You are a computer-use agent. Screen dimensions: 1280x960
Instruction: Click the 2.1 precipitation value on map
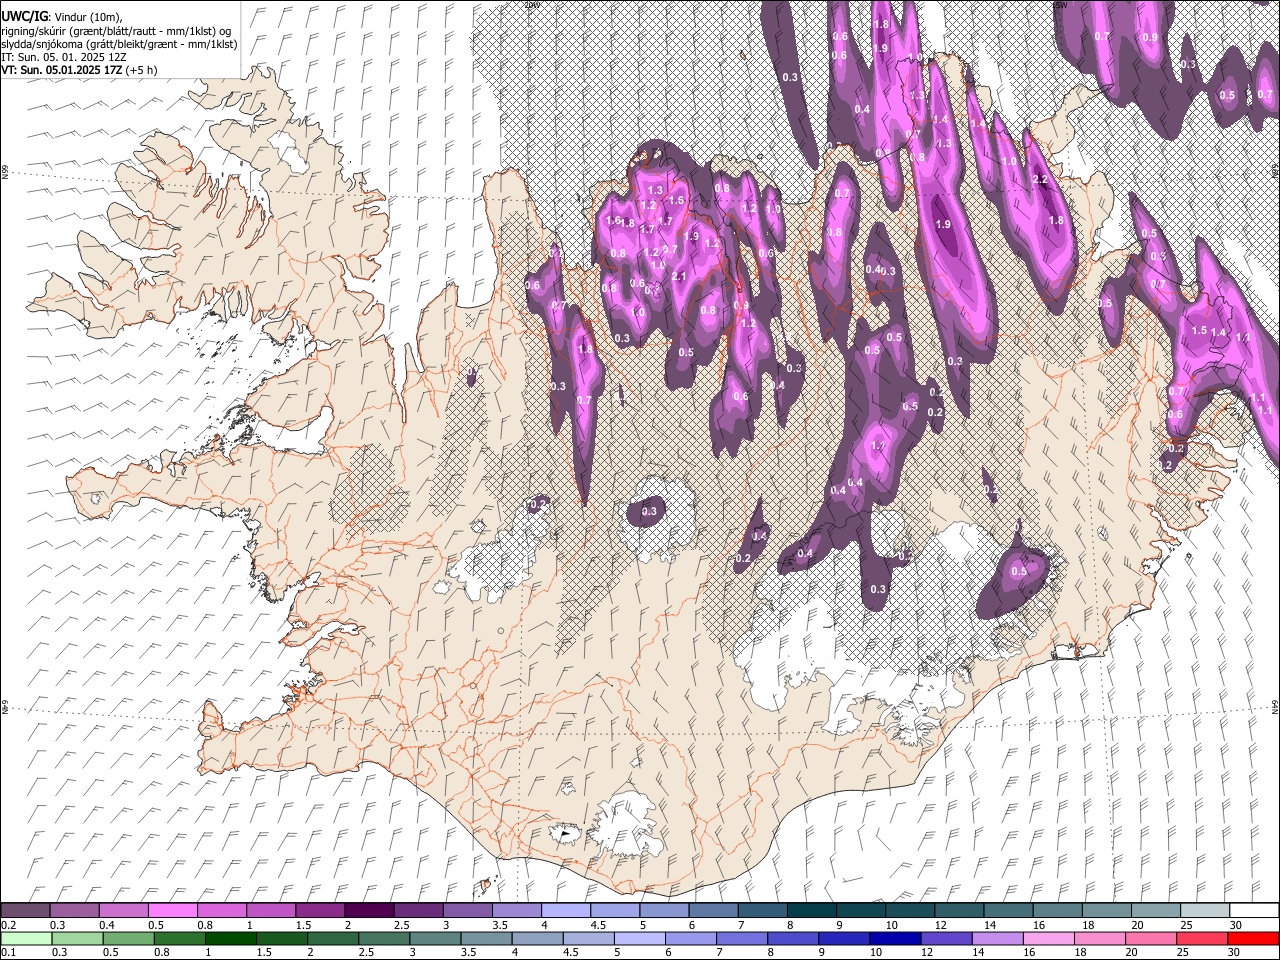[678, 277]
